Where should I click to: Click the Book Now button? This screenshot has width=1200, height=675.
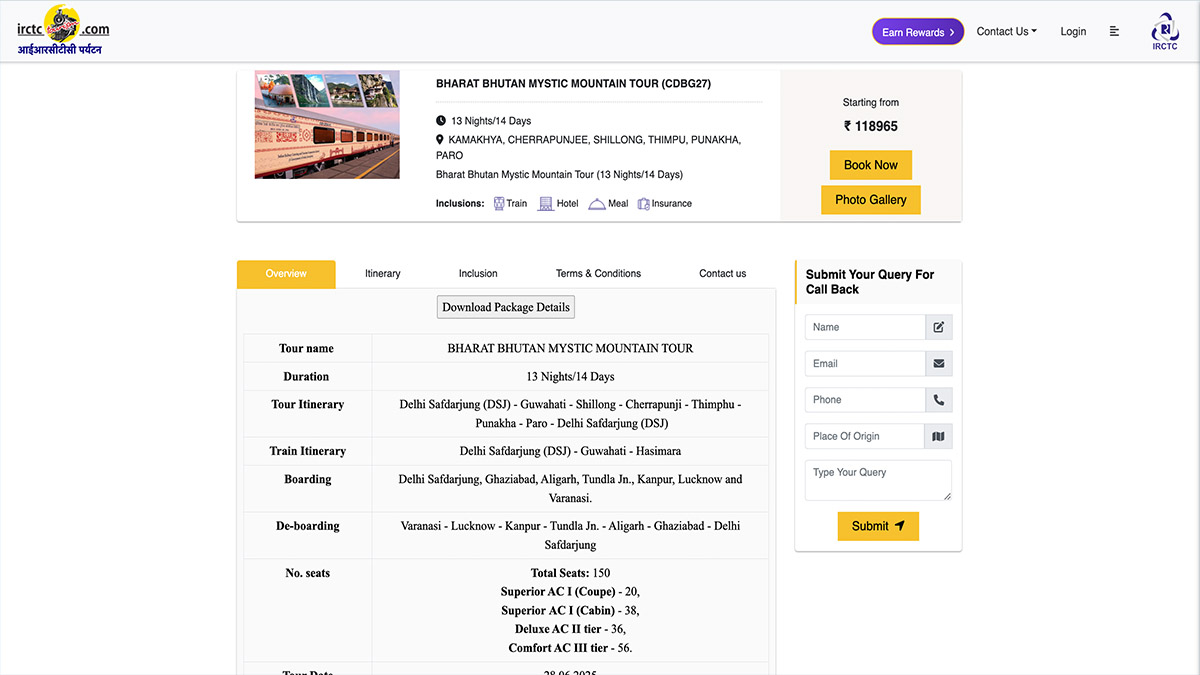(871, 165)
